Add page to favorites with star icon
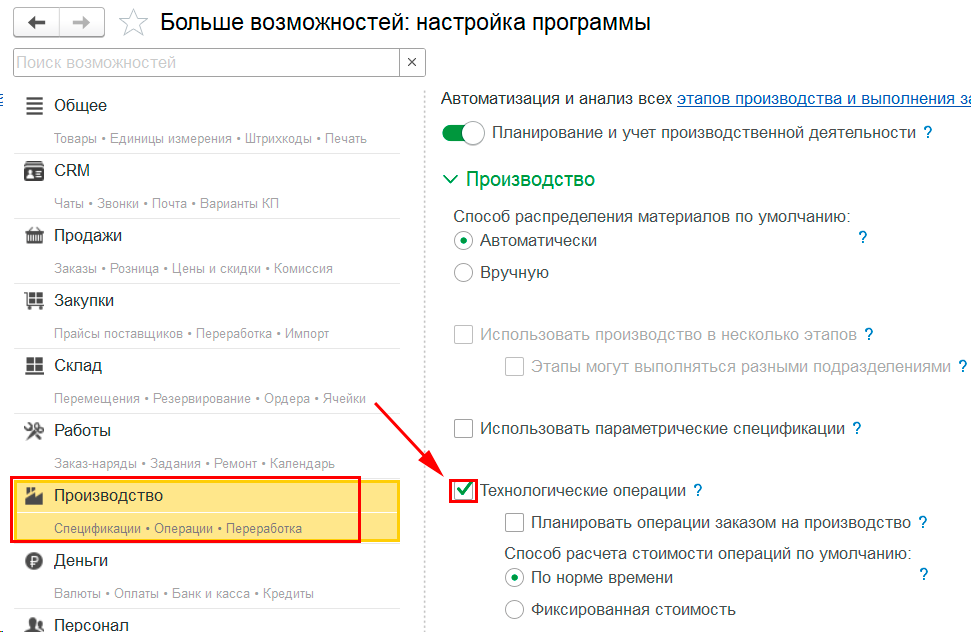The width and height of the screenshot is (971, 632). click(133, 23)
